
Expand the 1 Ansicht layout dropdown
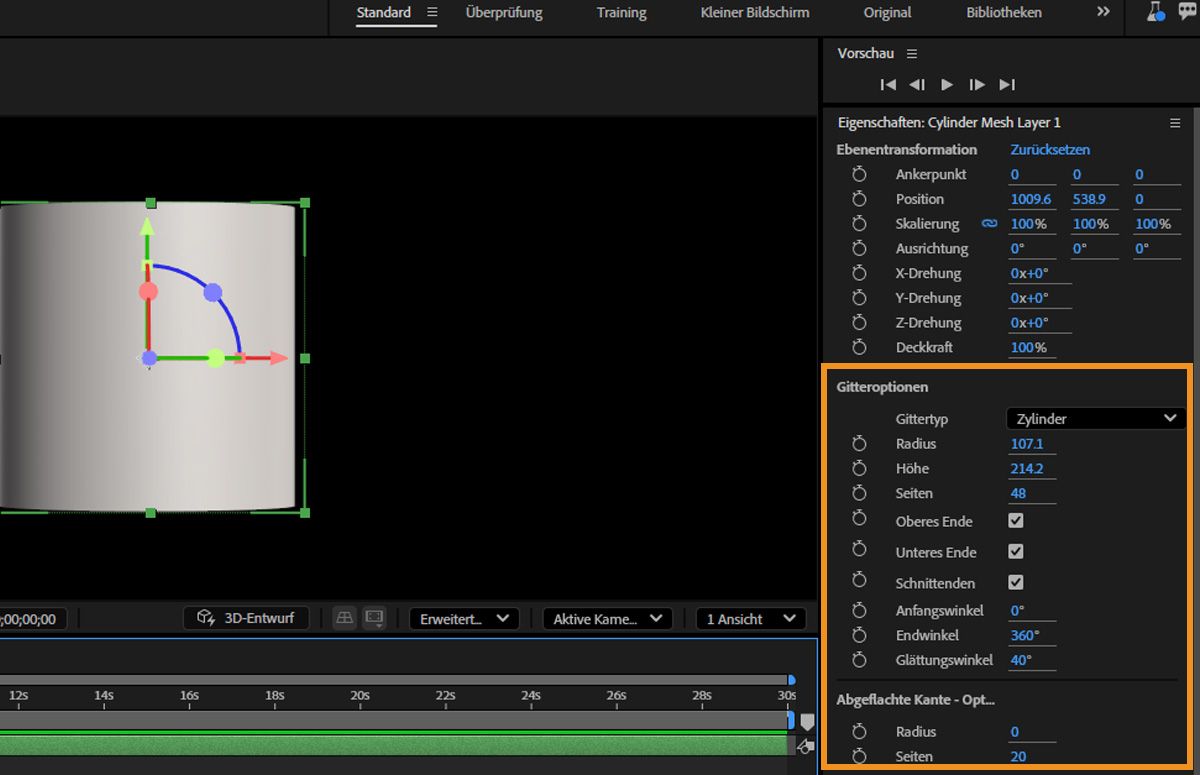click(x=751, y=619)
